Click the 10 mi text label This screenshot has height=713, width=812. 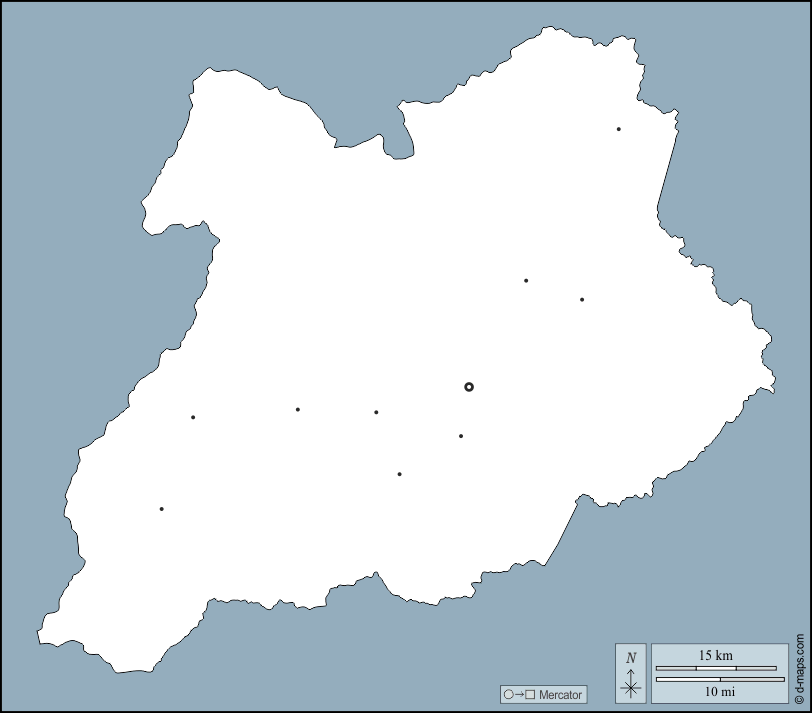[x=719, y=691]
